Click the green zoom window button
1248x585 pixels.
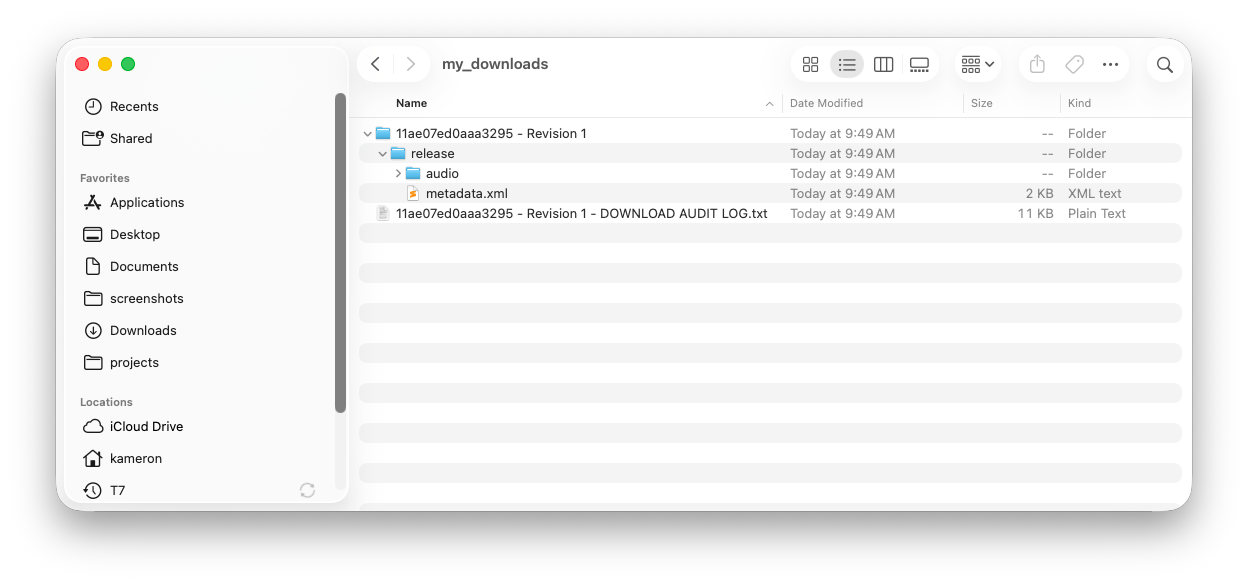128,64
